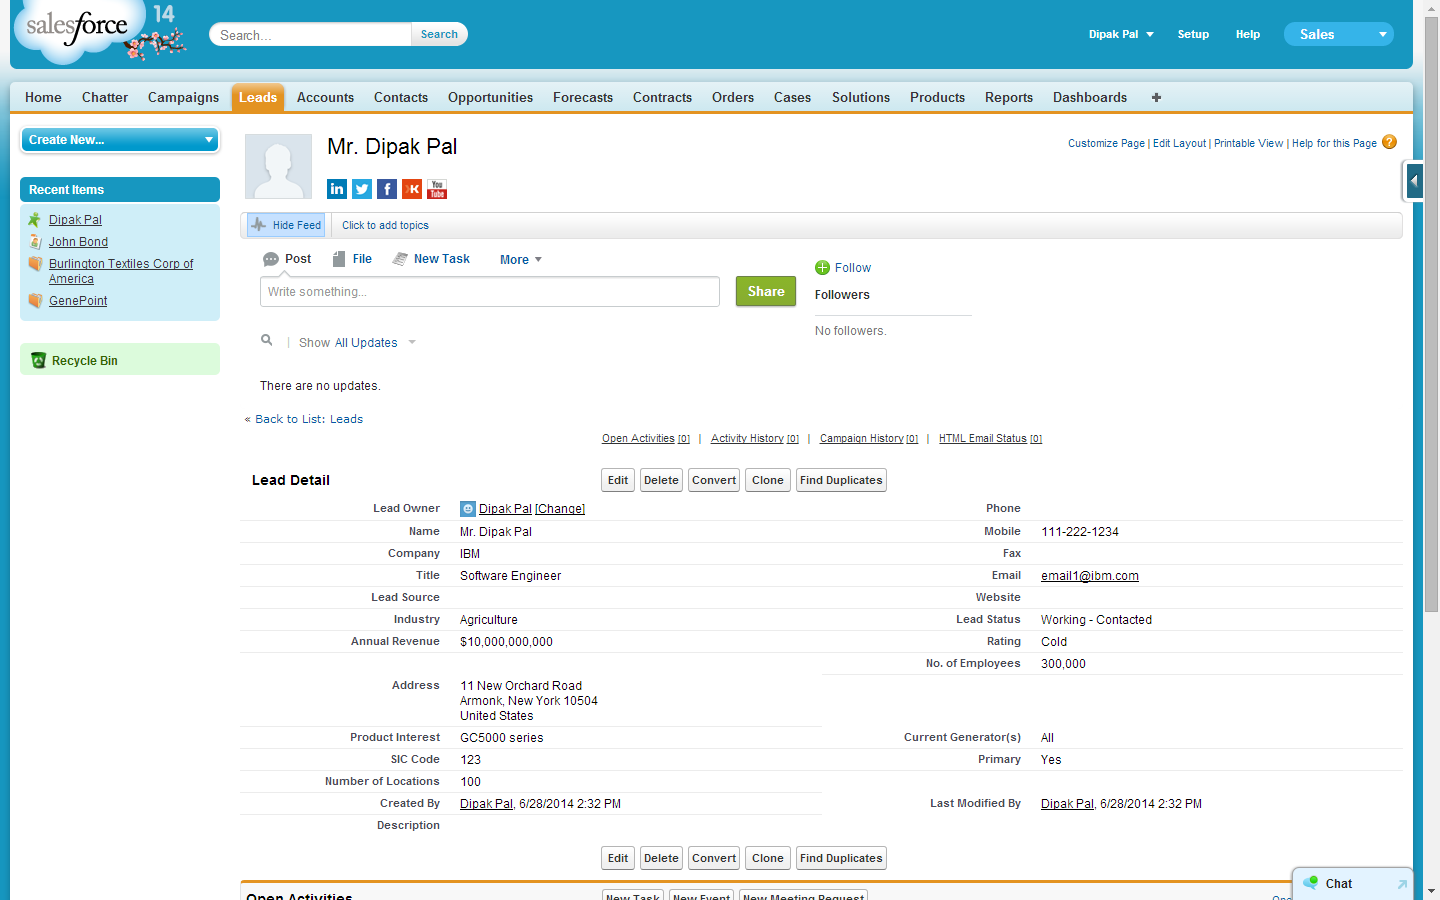This screenshot has height=900, width=1440.
Task: Click the top Delete button in Lead Detail
Action: click(661, 480)
